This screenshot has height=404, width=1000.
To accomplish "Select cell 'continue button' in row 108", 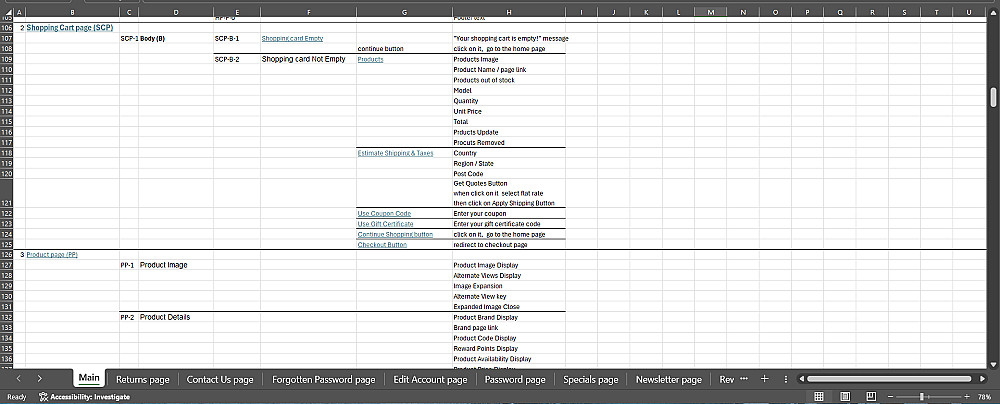I will pyautogui.click(x=404, y=49).
